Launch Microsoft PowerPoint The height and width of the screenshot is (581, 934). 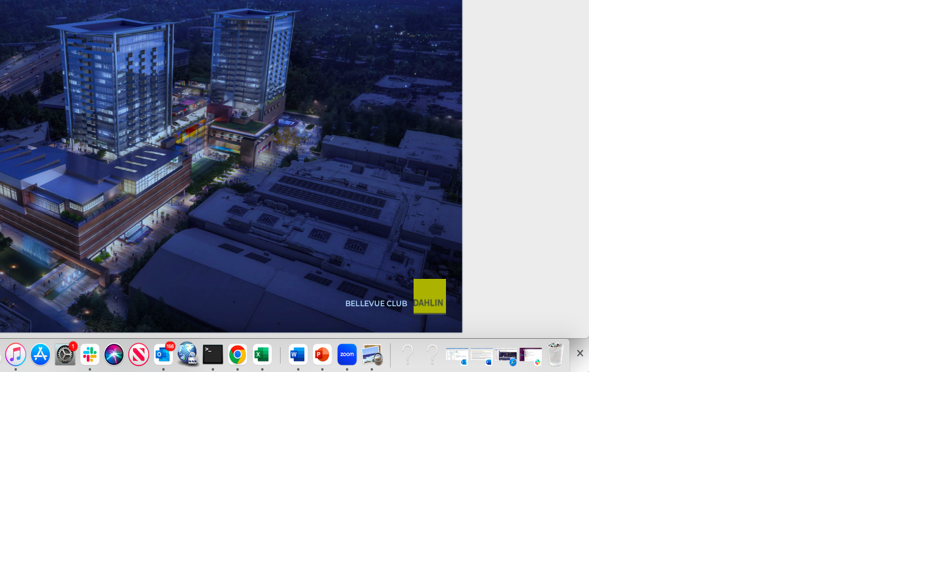point(322,353)
